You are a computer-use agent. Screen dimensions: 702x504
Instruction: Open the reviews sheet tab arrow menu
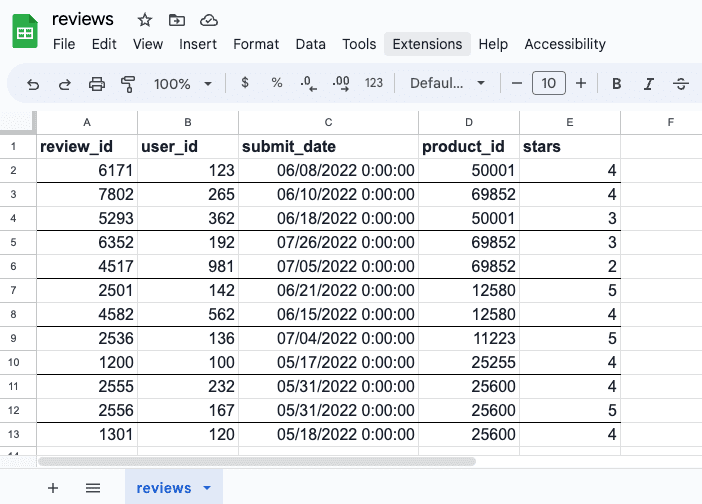207,488
